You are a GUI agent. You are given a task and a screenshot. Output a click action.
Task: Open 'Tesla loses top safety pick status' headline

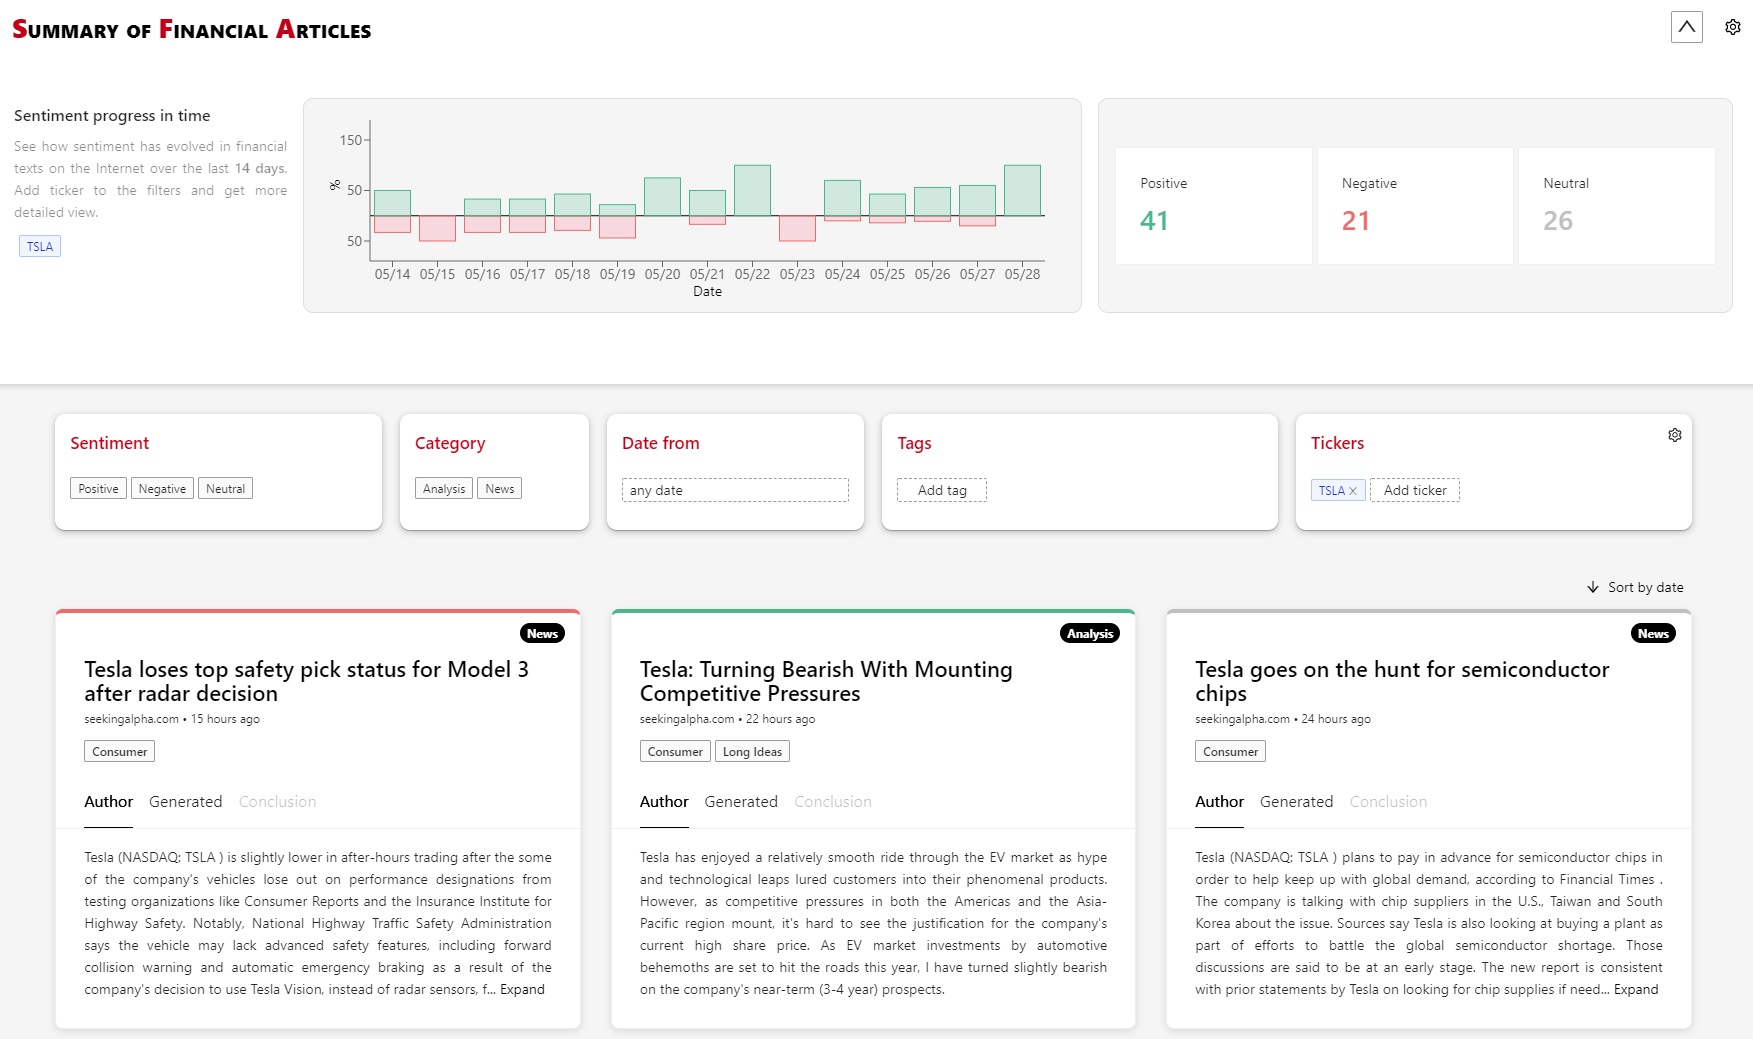pos(306,681)
